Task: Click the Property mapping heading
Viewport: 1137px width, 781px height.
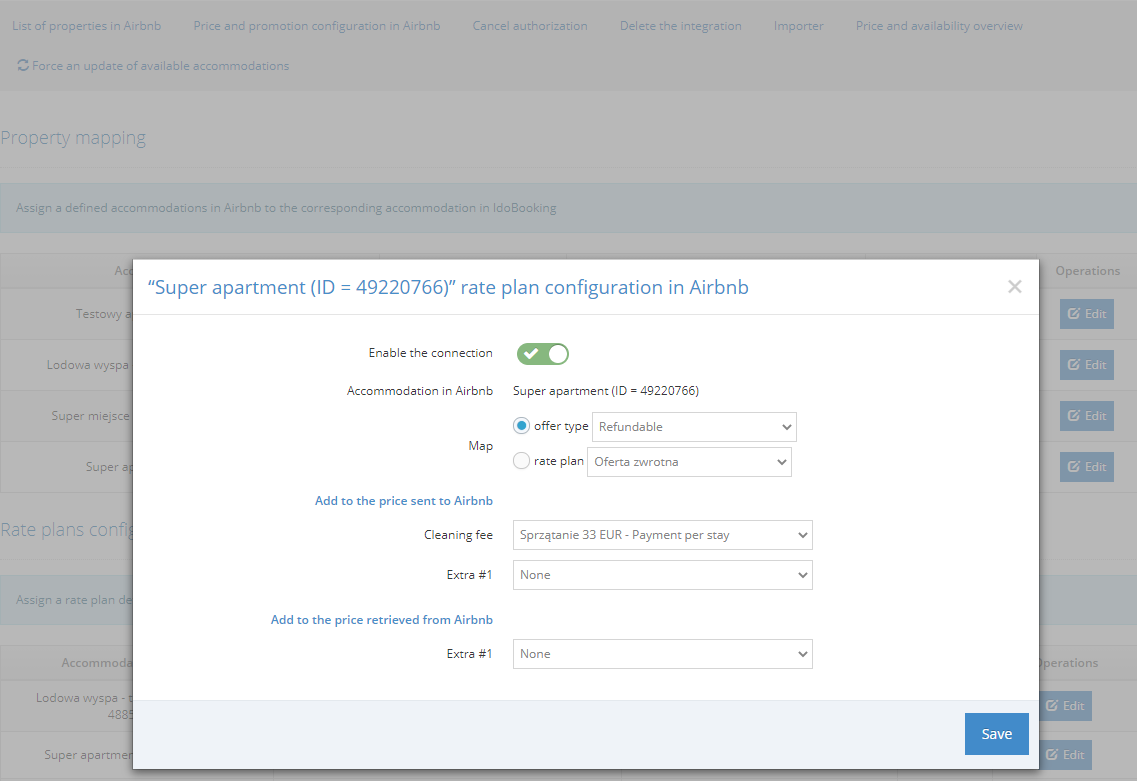Action: [x=73, y=138]
